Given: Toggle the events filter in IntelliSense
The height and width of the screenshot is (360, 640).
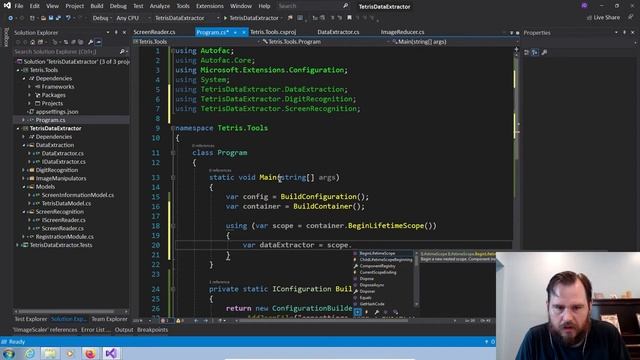Looking at the screenshot, I should click(367, 312).
